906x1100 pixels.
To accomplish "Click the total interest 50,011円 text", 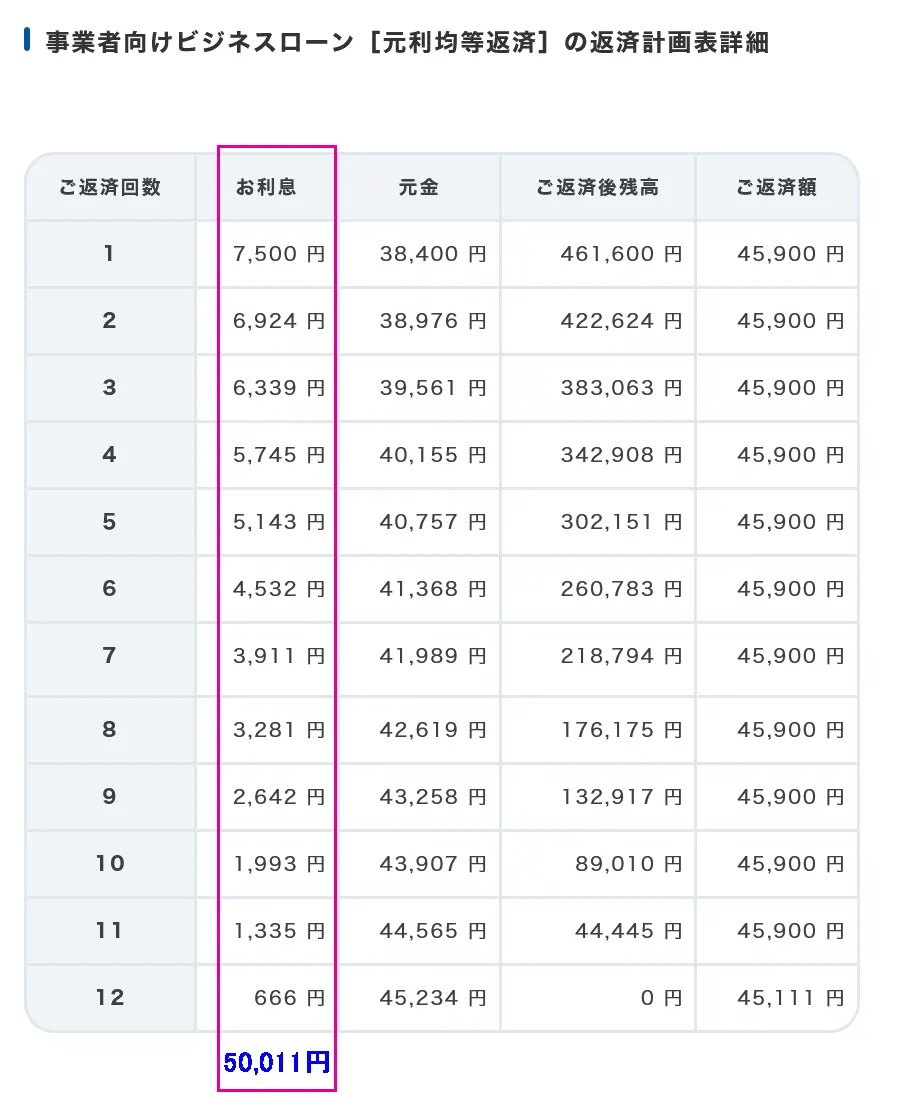I will (x=277, y=1062).
